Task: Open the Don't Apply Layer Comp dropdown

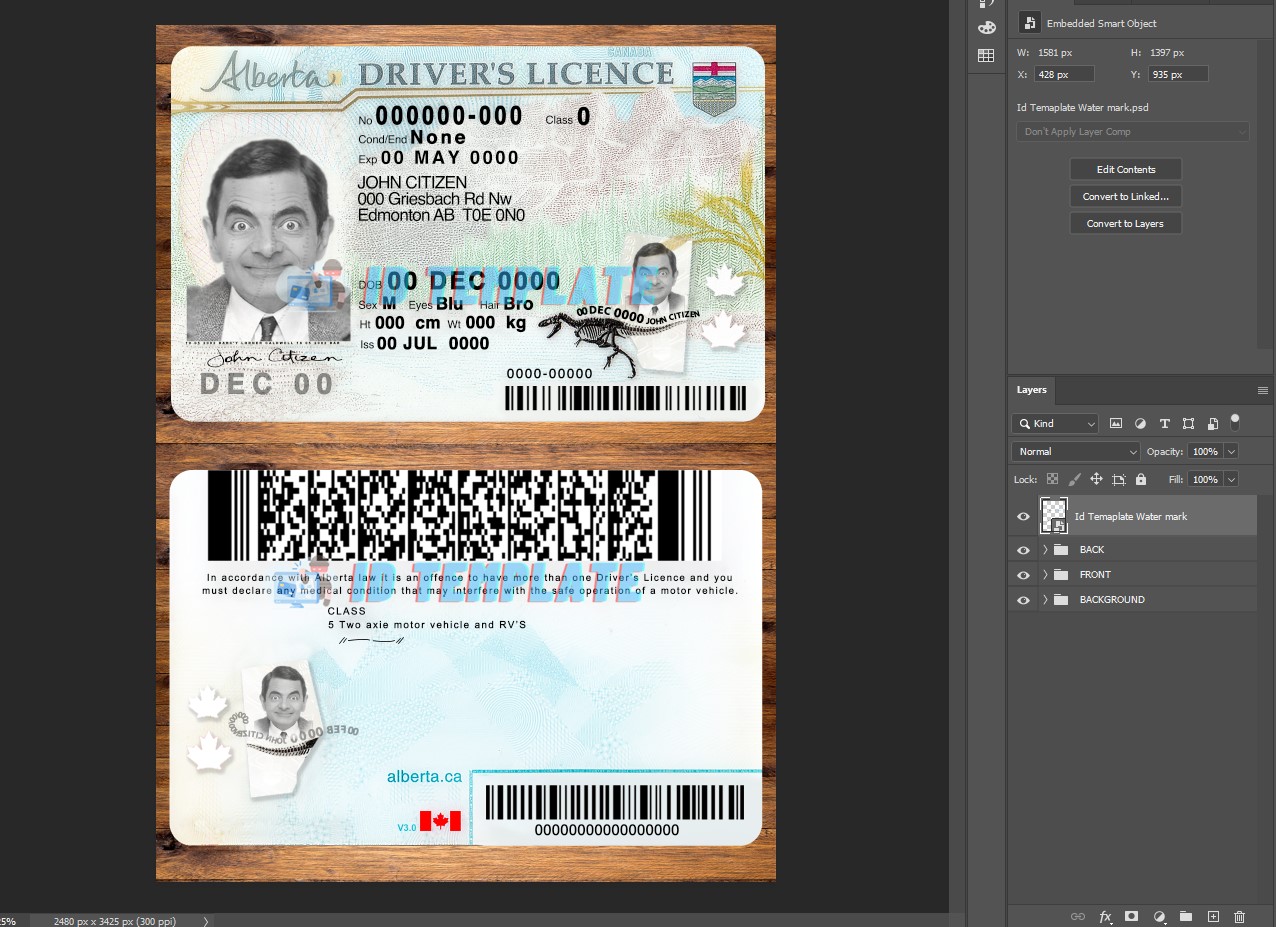Action: (1133, 132)
